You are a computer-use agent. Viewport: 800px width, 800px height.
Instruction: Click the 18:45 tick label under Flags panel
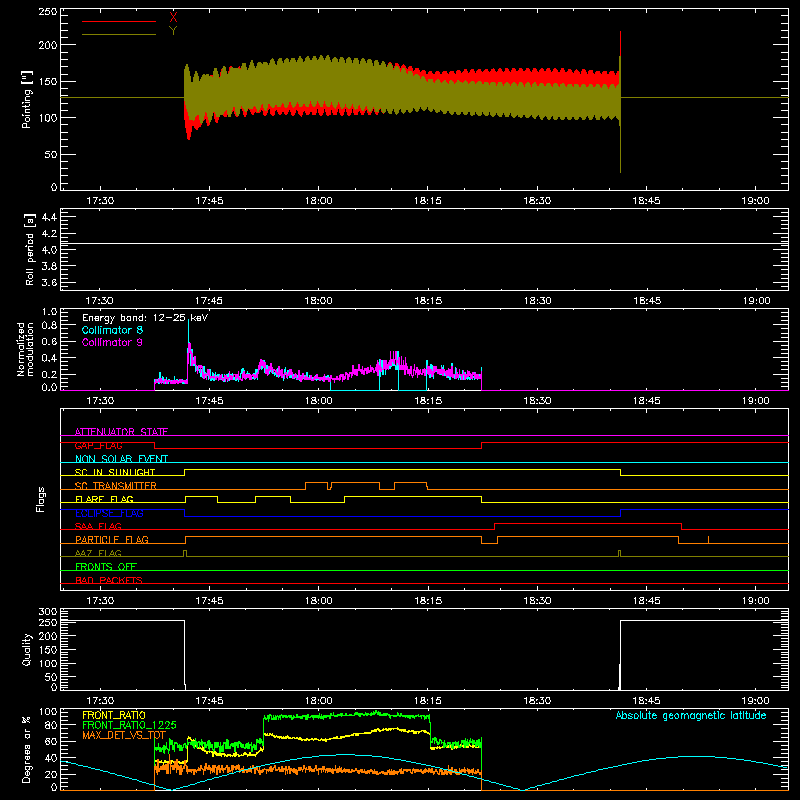tap(646, 601)
